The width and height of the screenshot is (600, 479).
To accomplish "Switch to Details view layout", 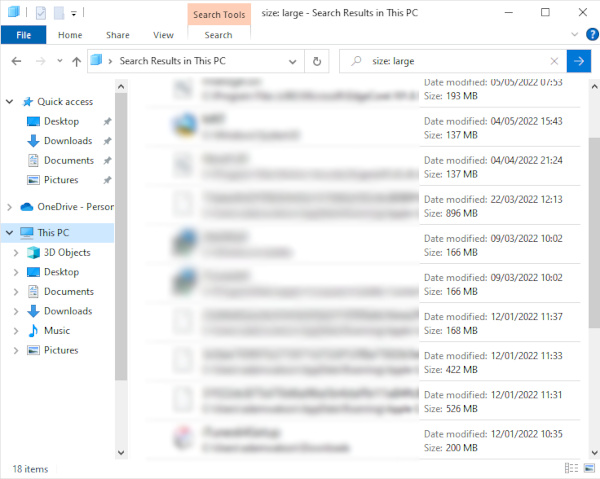I will pos(571,468).
